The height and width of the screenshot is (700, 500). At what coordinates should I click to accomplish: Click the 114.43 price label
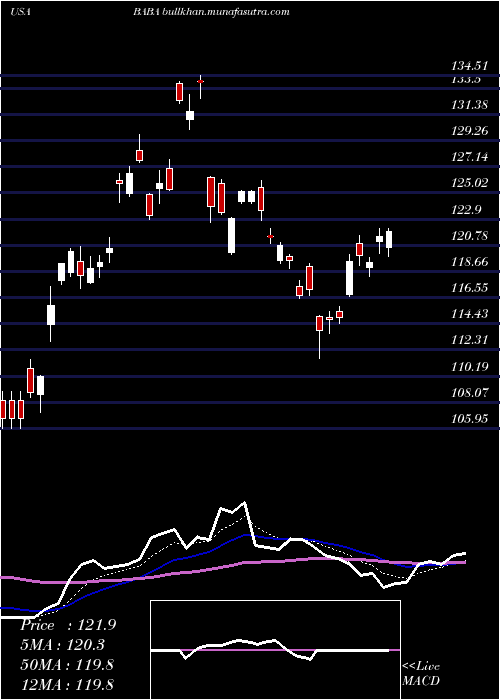(x=469, y=314)
